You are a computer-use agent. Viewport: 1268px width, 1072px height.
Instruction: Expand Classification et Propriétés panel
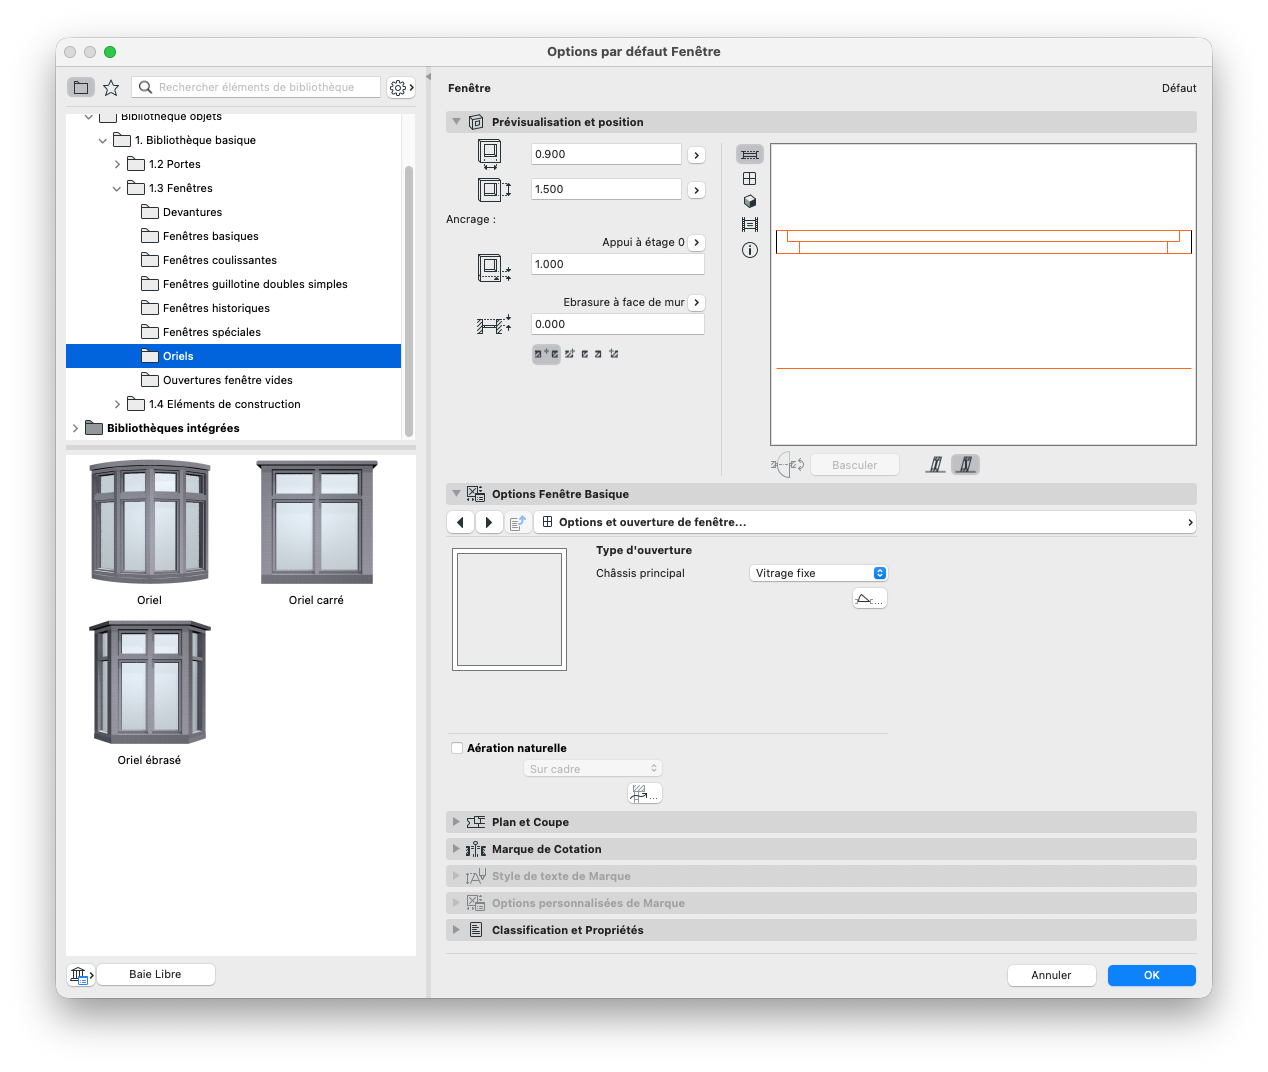click(456, 930)
